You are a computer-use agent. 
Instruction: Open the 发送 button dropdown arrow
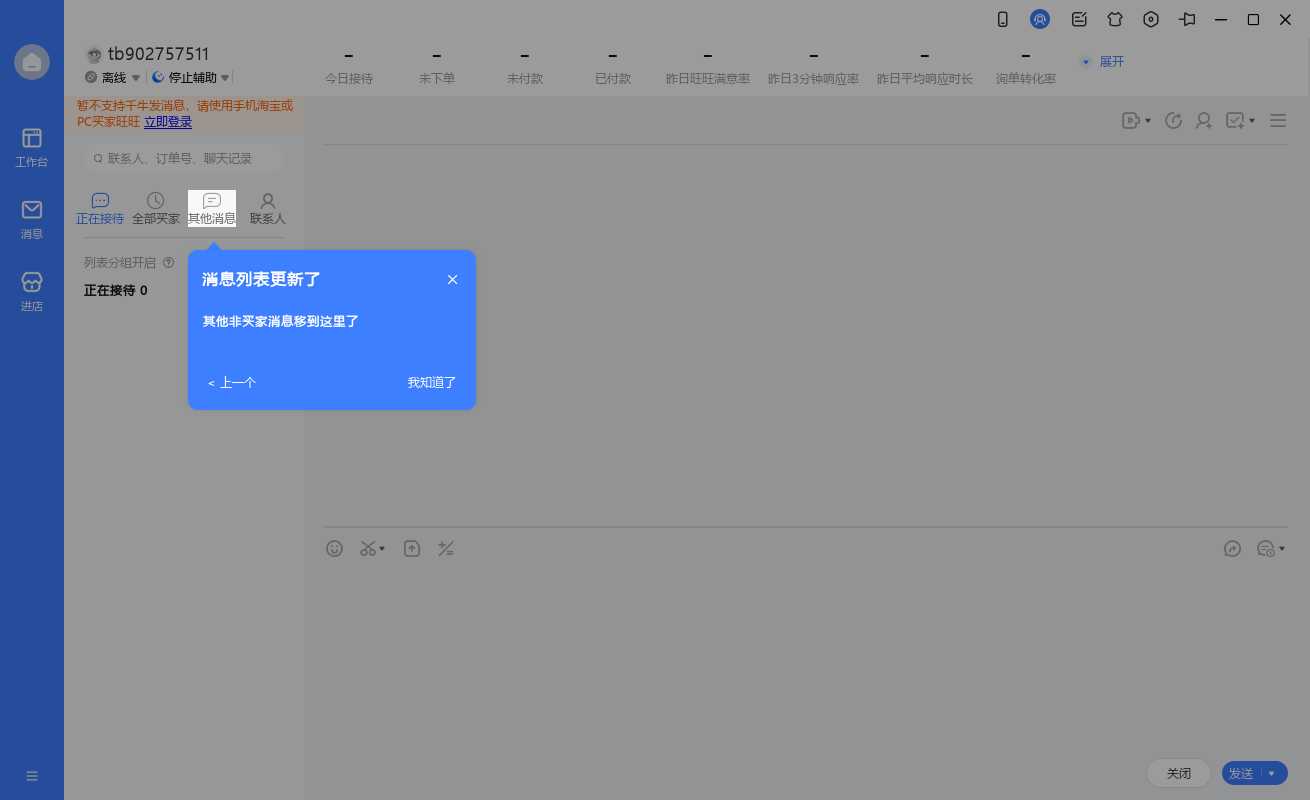1272,773
